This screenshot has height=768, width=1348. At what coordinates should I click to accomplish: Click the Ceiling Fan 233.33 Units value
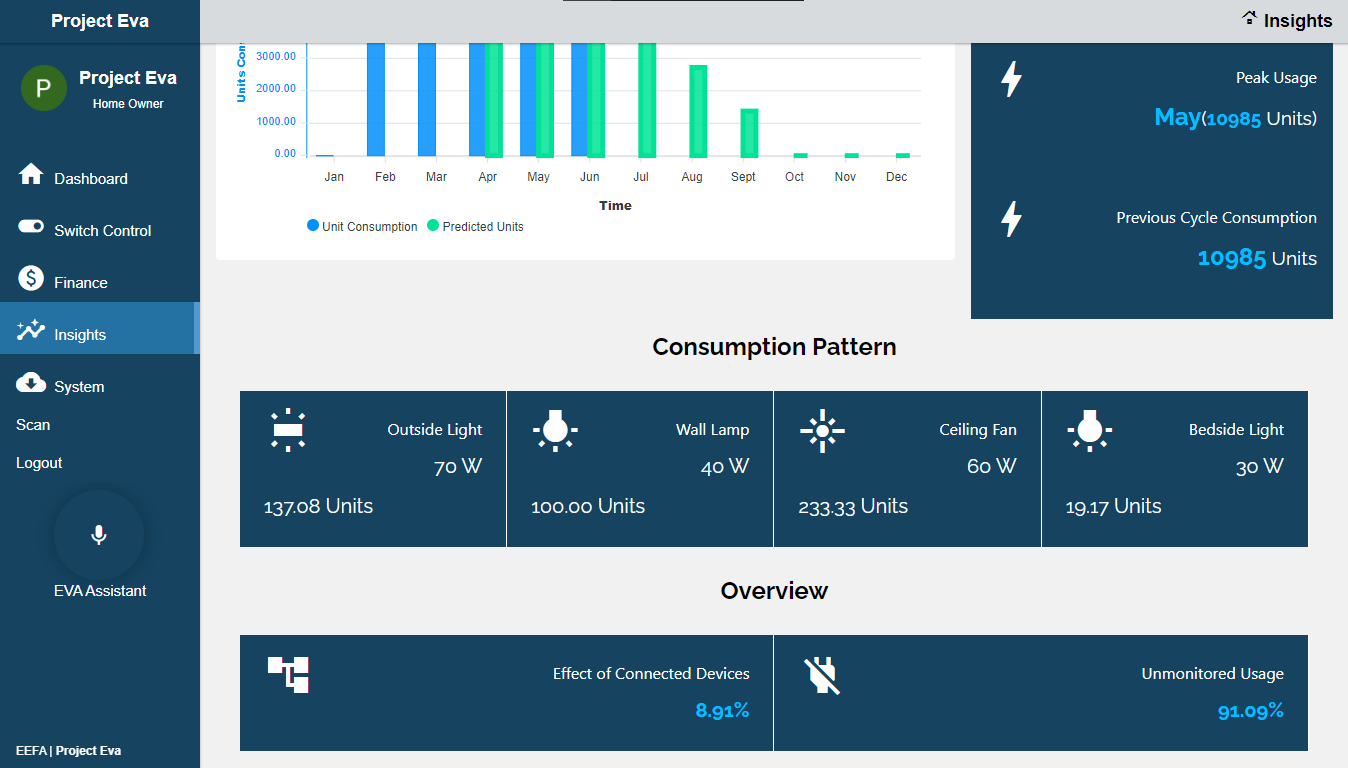(x=853, y=506)
